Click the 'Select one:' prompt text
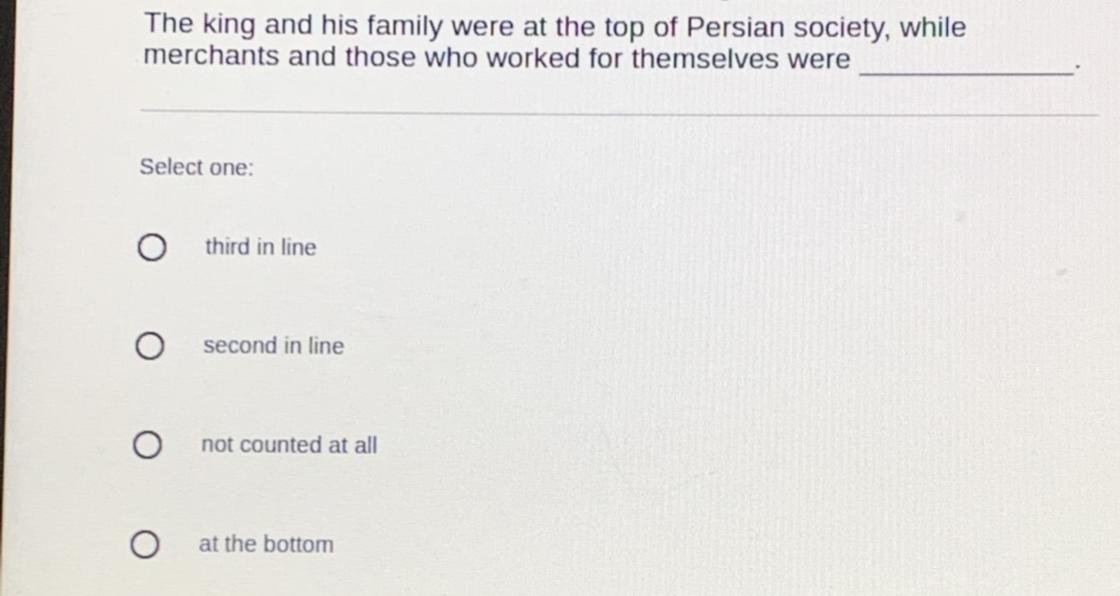 pos(197,167)
